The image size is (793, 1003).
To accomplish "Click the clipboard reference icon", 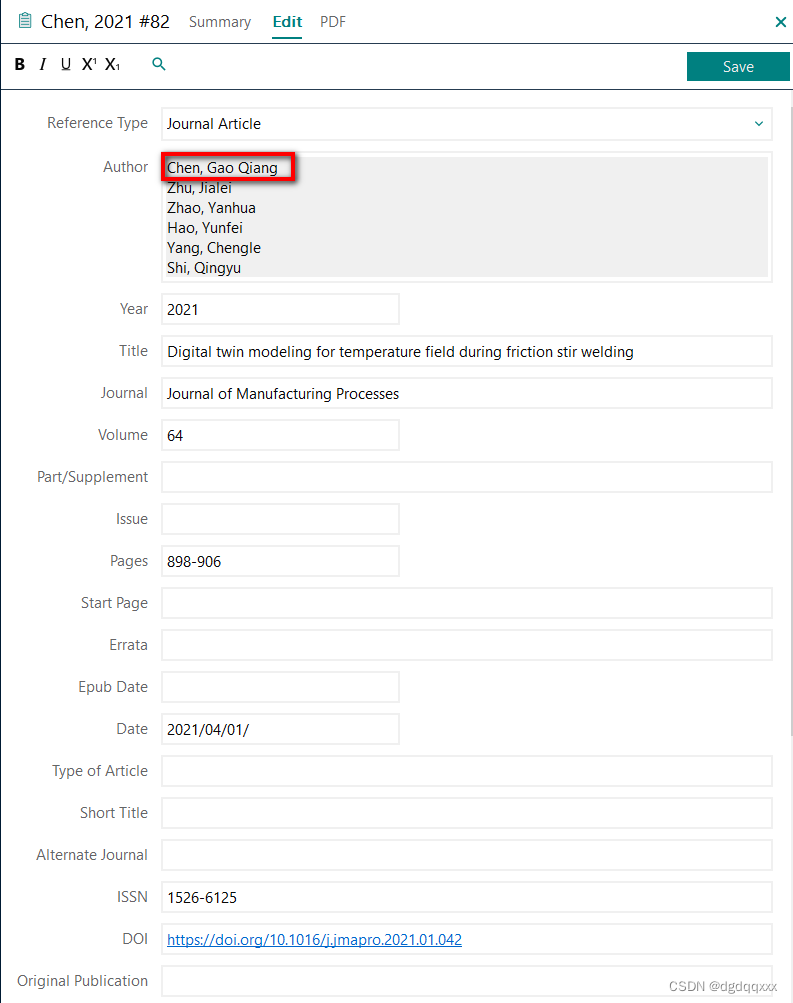I will pos(25,21).
